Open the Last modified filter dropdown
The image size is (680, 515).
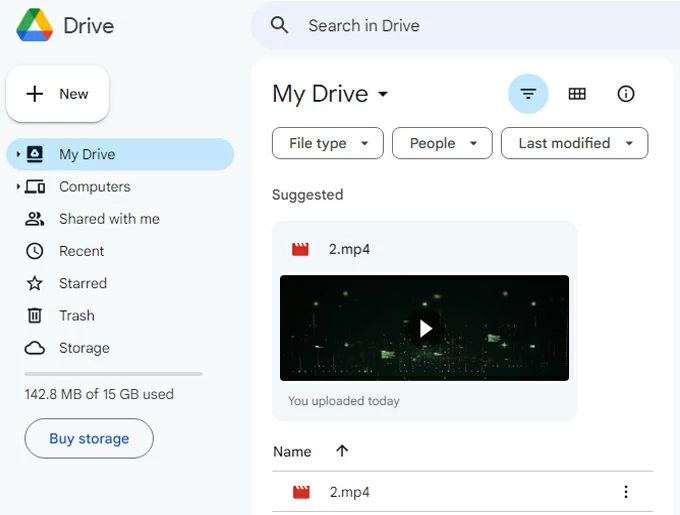click(574, 143)
